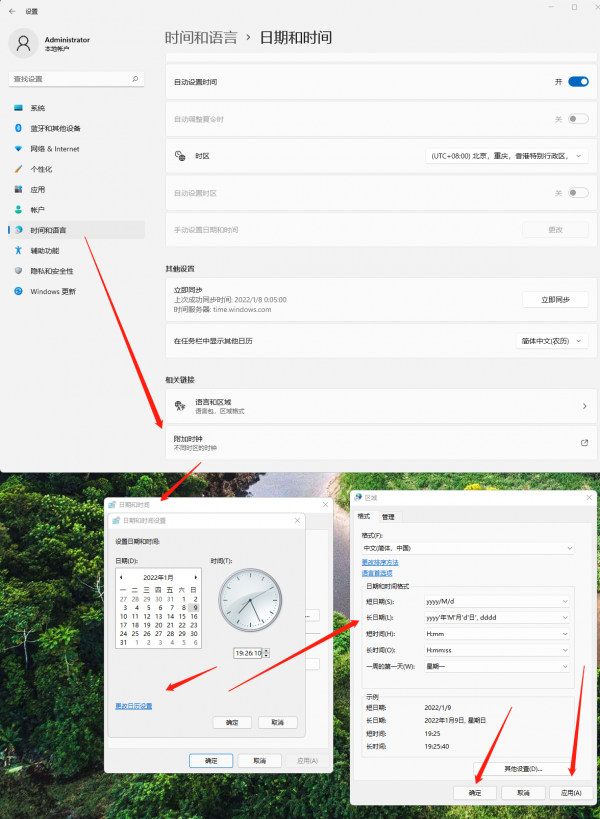Click 其他设置(D)... button
This screenshot has width=600, height=819.
[x=523, y=769]
